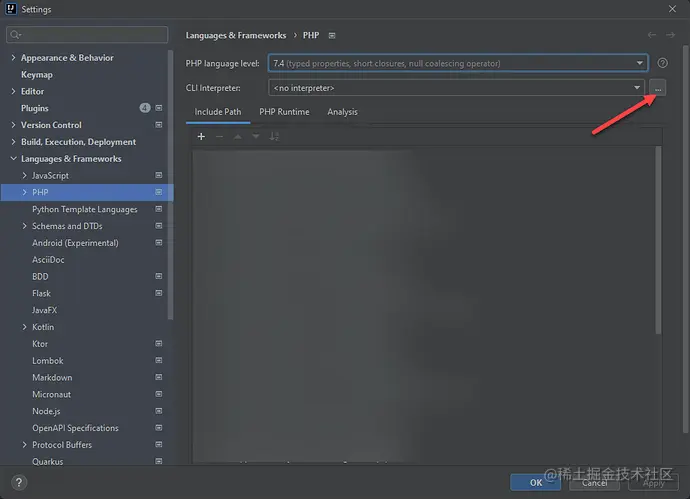
Task: Click project-level icon next to Schemas and DTDs
Action: pos(159,226)
